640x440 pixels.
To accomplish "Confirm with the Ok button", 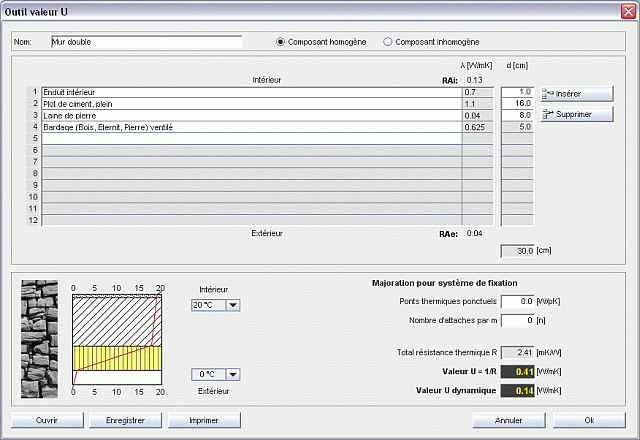I will pos(589,420).
